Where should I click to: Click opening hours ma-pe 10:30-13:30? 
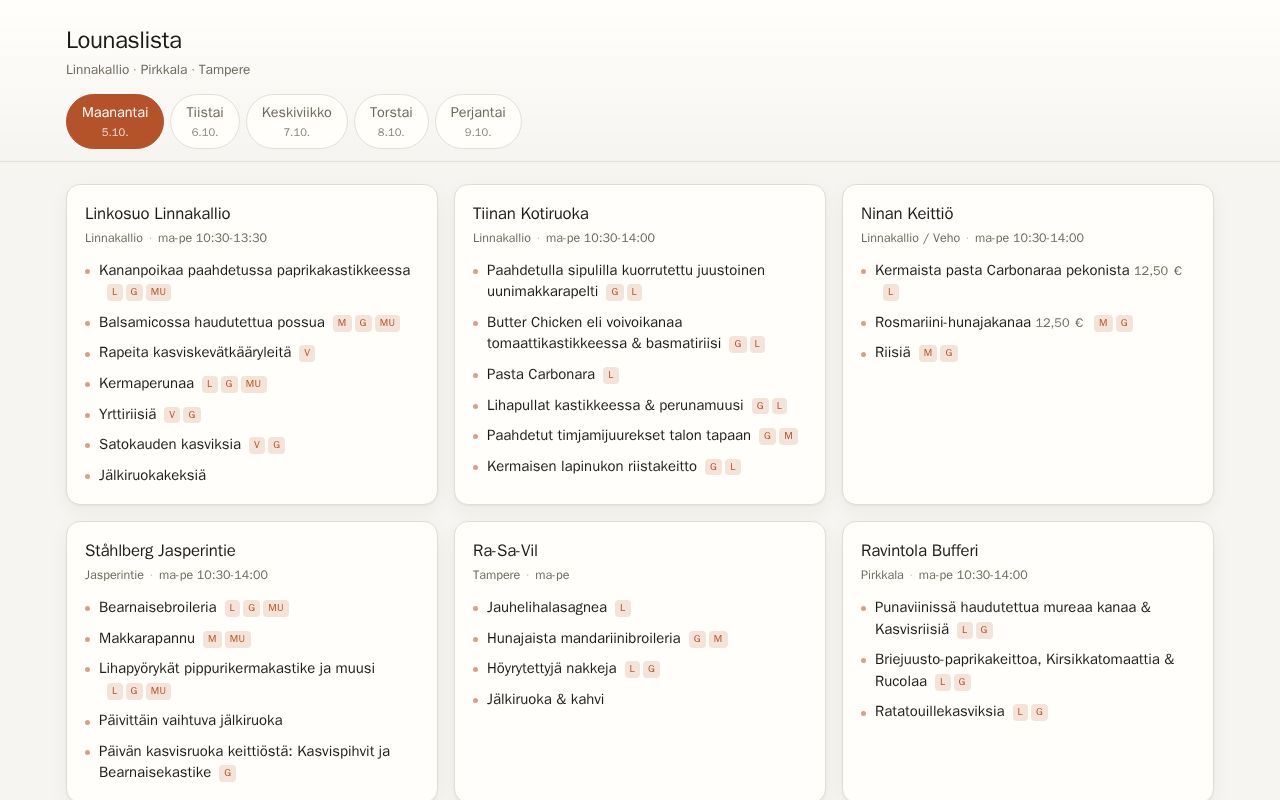[x=212, y=238]
